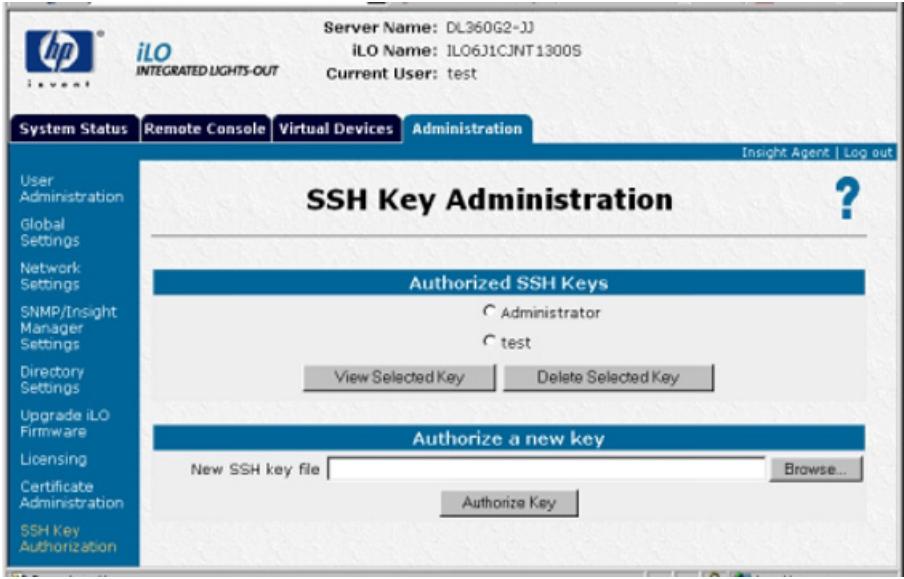Image resolution: width=904 pixels, height=579 pixels.
Task: Select the test user SSH key radio button
Action: 489,341
